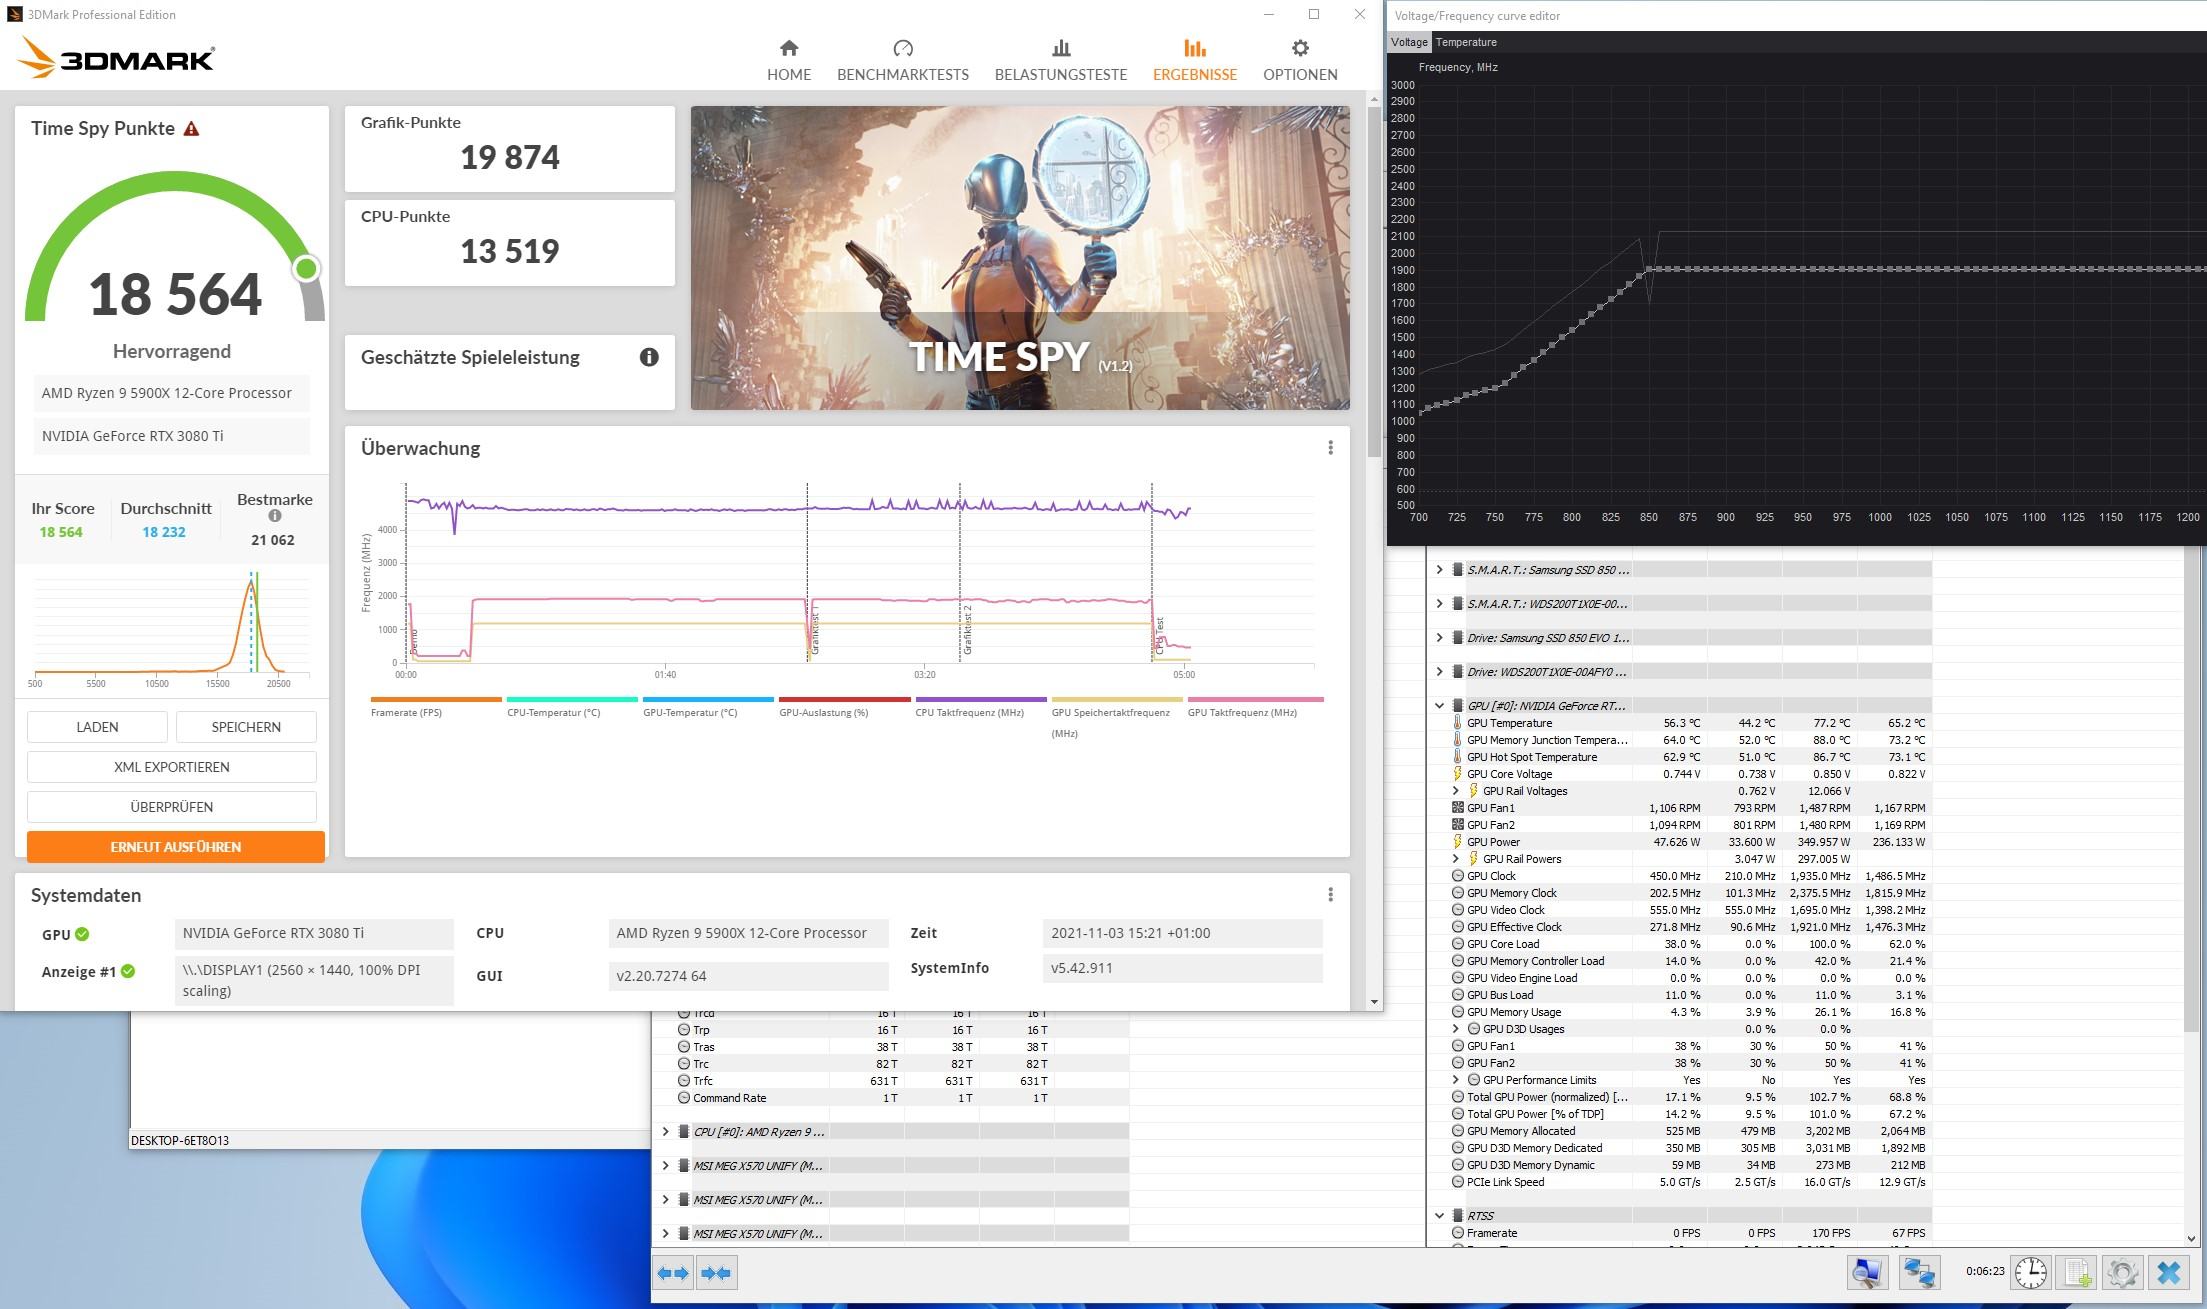Expand Drive: Samsung SSD 850 EVO group
Image resolution: width=2207 pixels, height=1309 pixels.
(1439, 638)
